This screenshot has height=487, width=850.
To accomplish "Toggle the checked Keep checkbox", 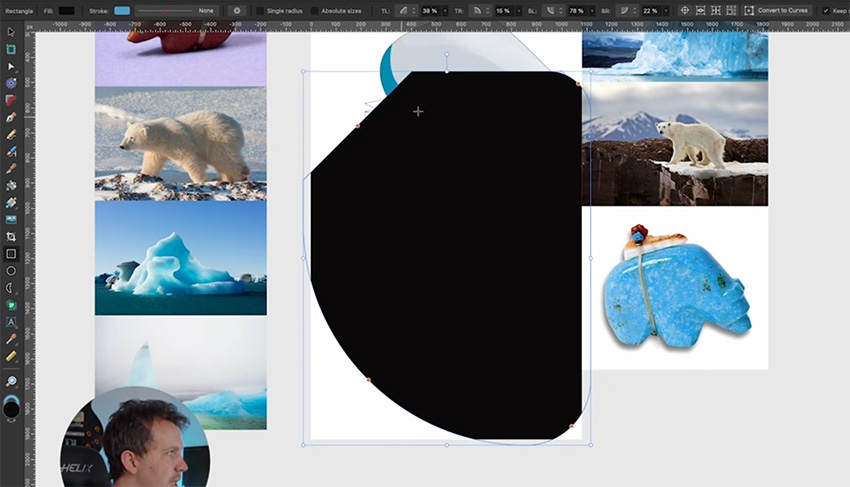I will pos(826,10).
